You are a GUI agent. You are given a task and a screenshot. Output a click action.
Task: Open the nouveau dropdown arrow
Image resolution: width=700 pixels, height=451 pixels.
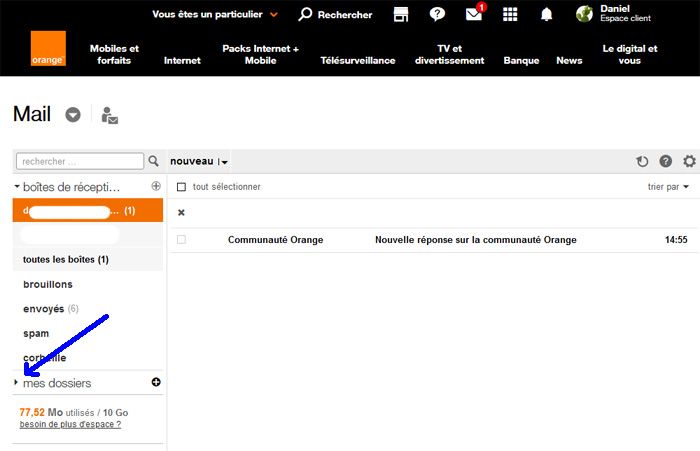(x=224, y=162)
